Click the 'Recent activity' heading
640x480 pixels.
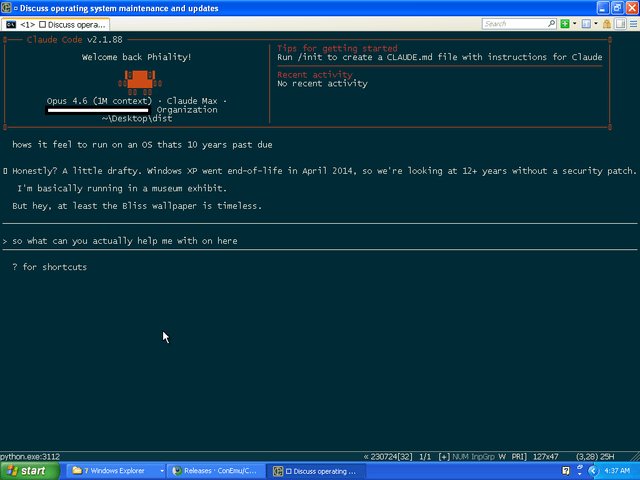pos(315,75)
